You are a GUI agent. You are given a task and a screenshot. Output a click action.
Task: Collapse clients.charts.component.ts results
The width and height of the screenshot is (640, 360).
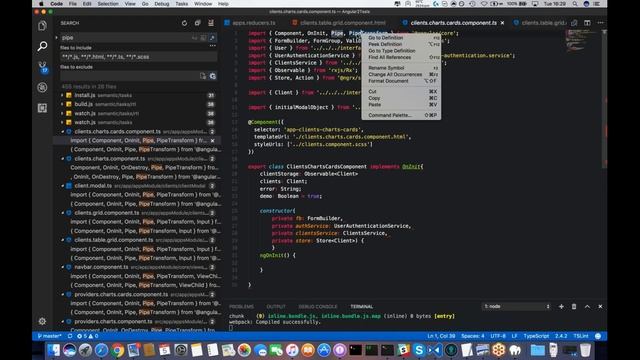62,158
